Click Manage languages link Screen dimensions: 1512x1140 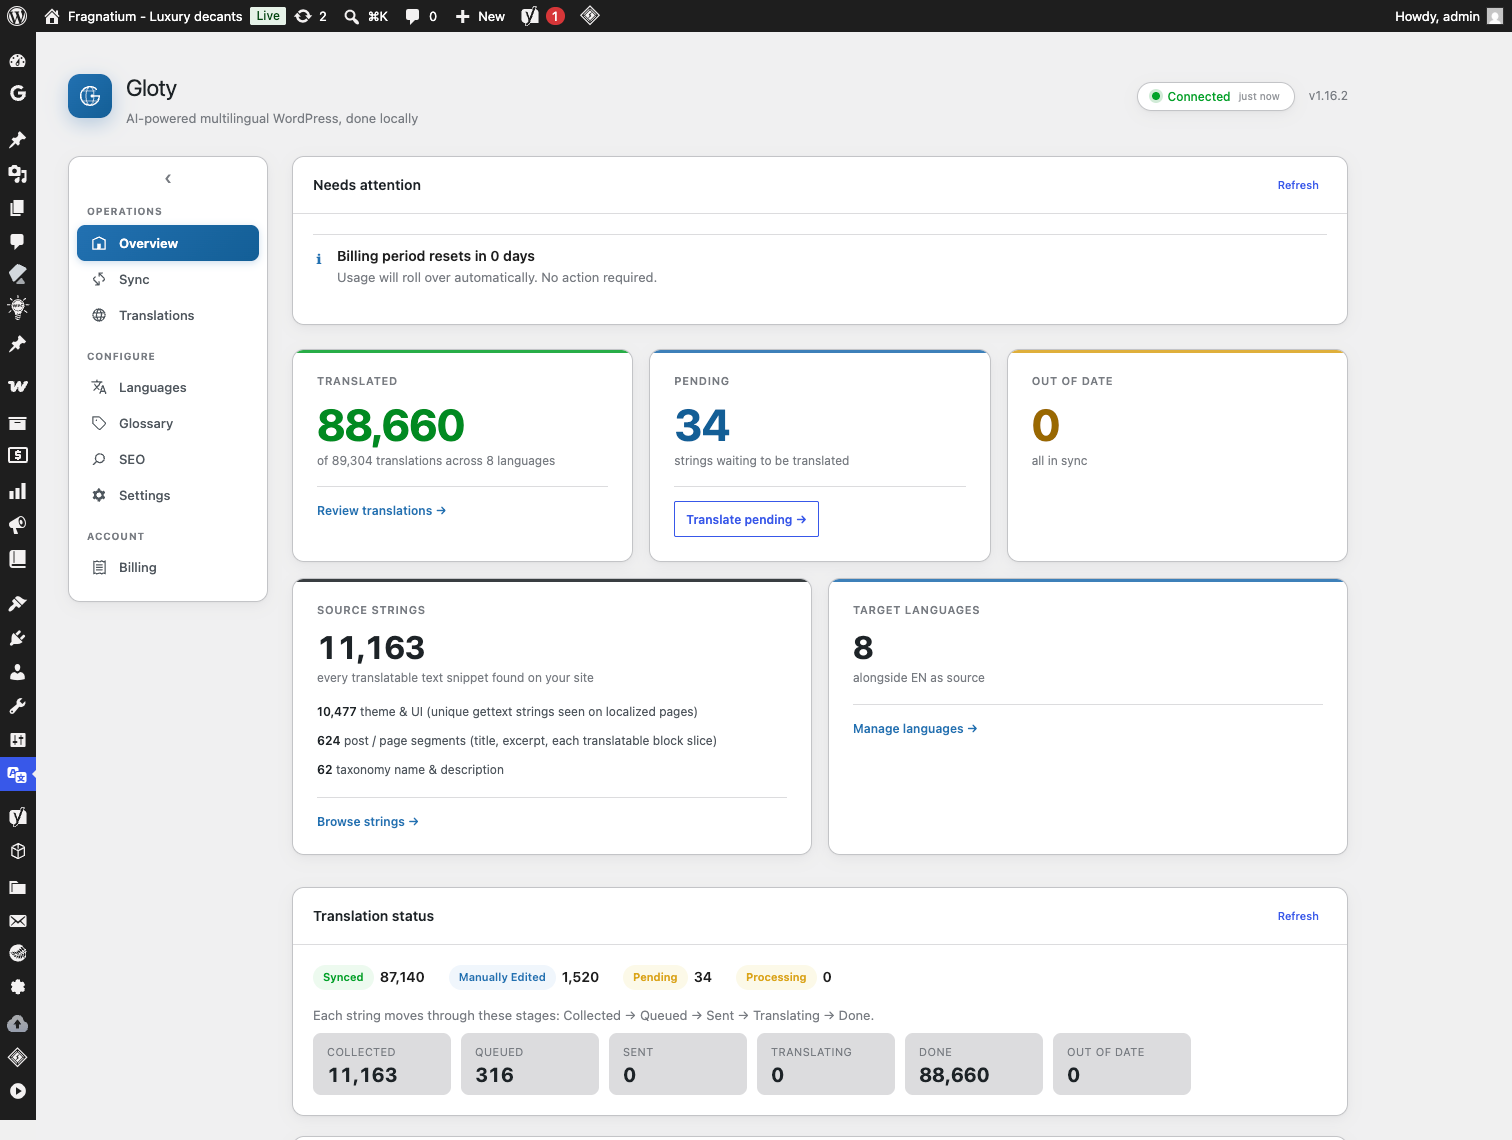tap(915, 728)
